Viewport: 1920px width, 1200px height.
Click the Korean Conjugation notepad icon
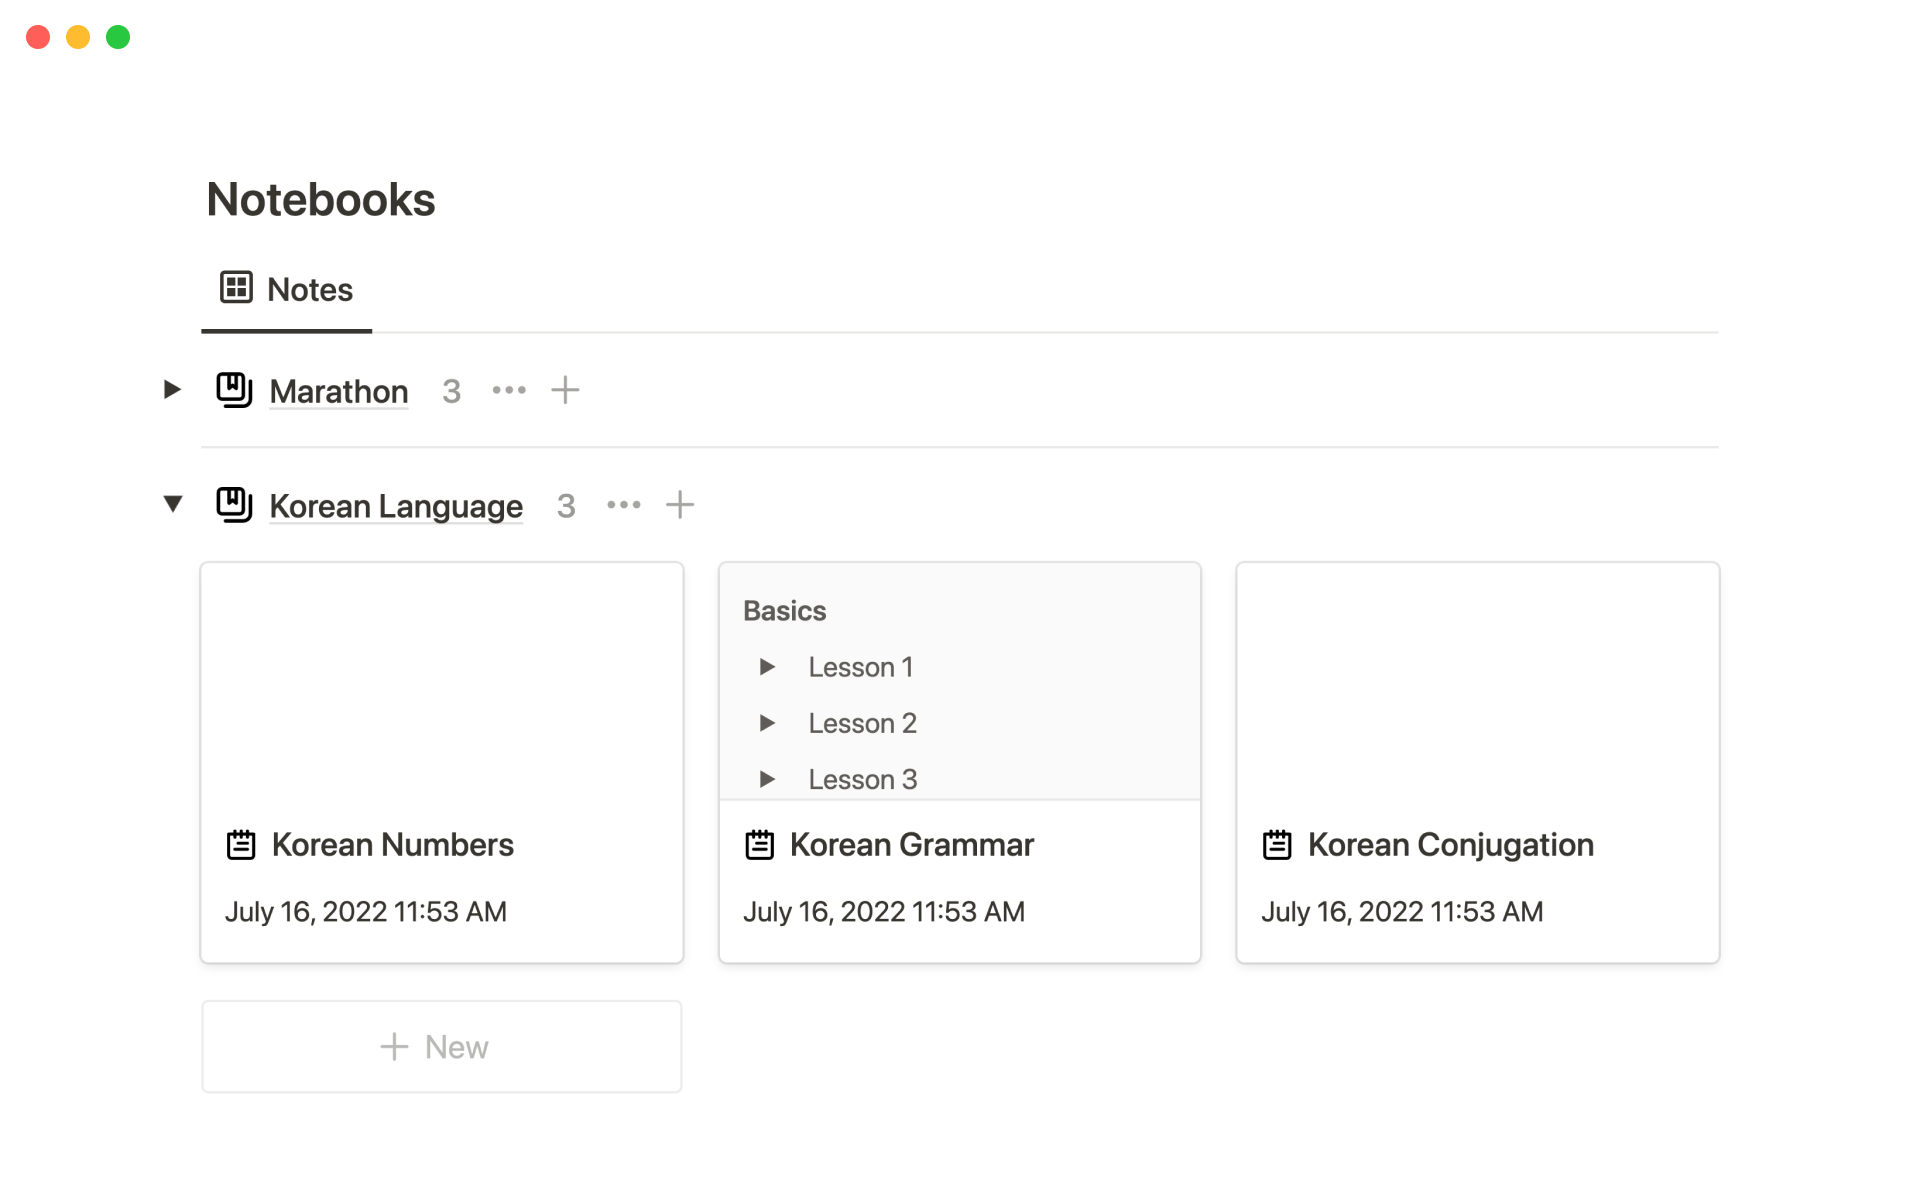1277,845
